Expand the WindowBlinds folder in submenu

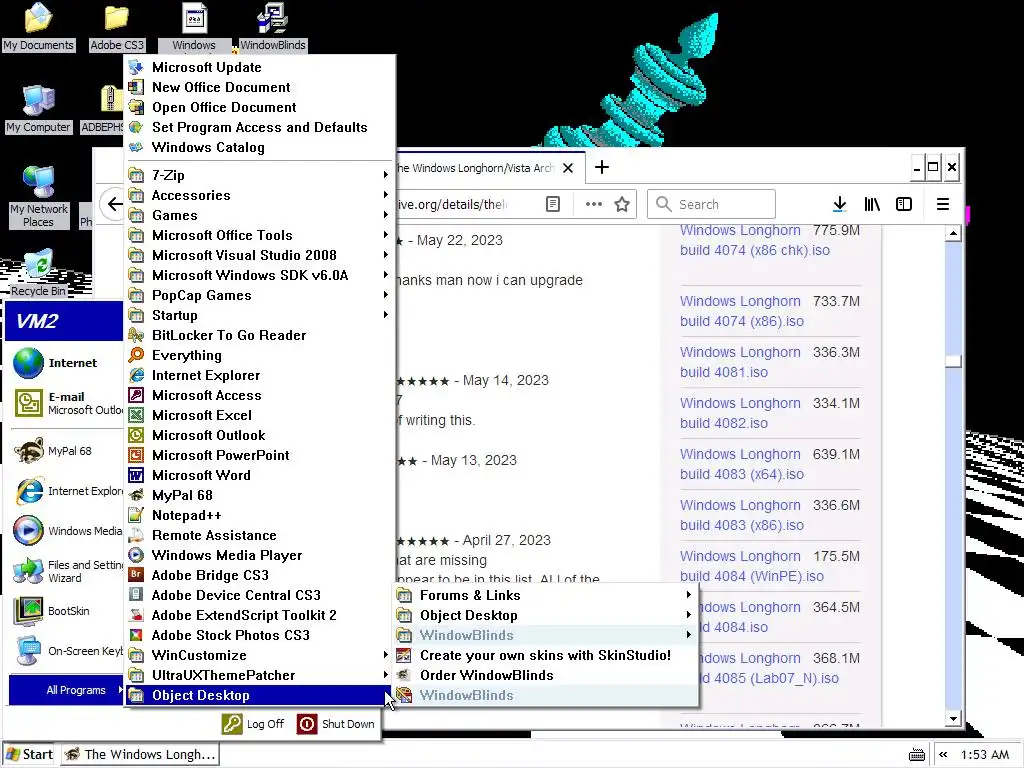coord(545,635)
